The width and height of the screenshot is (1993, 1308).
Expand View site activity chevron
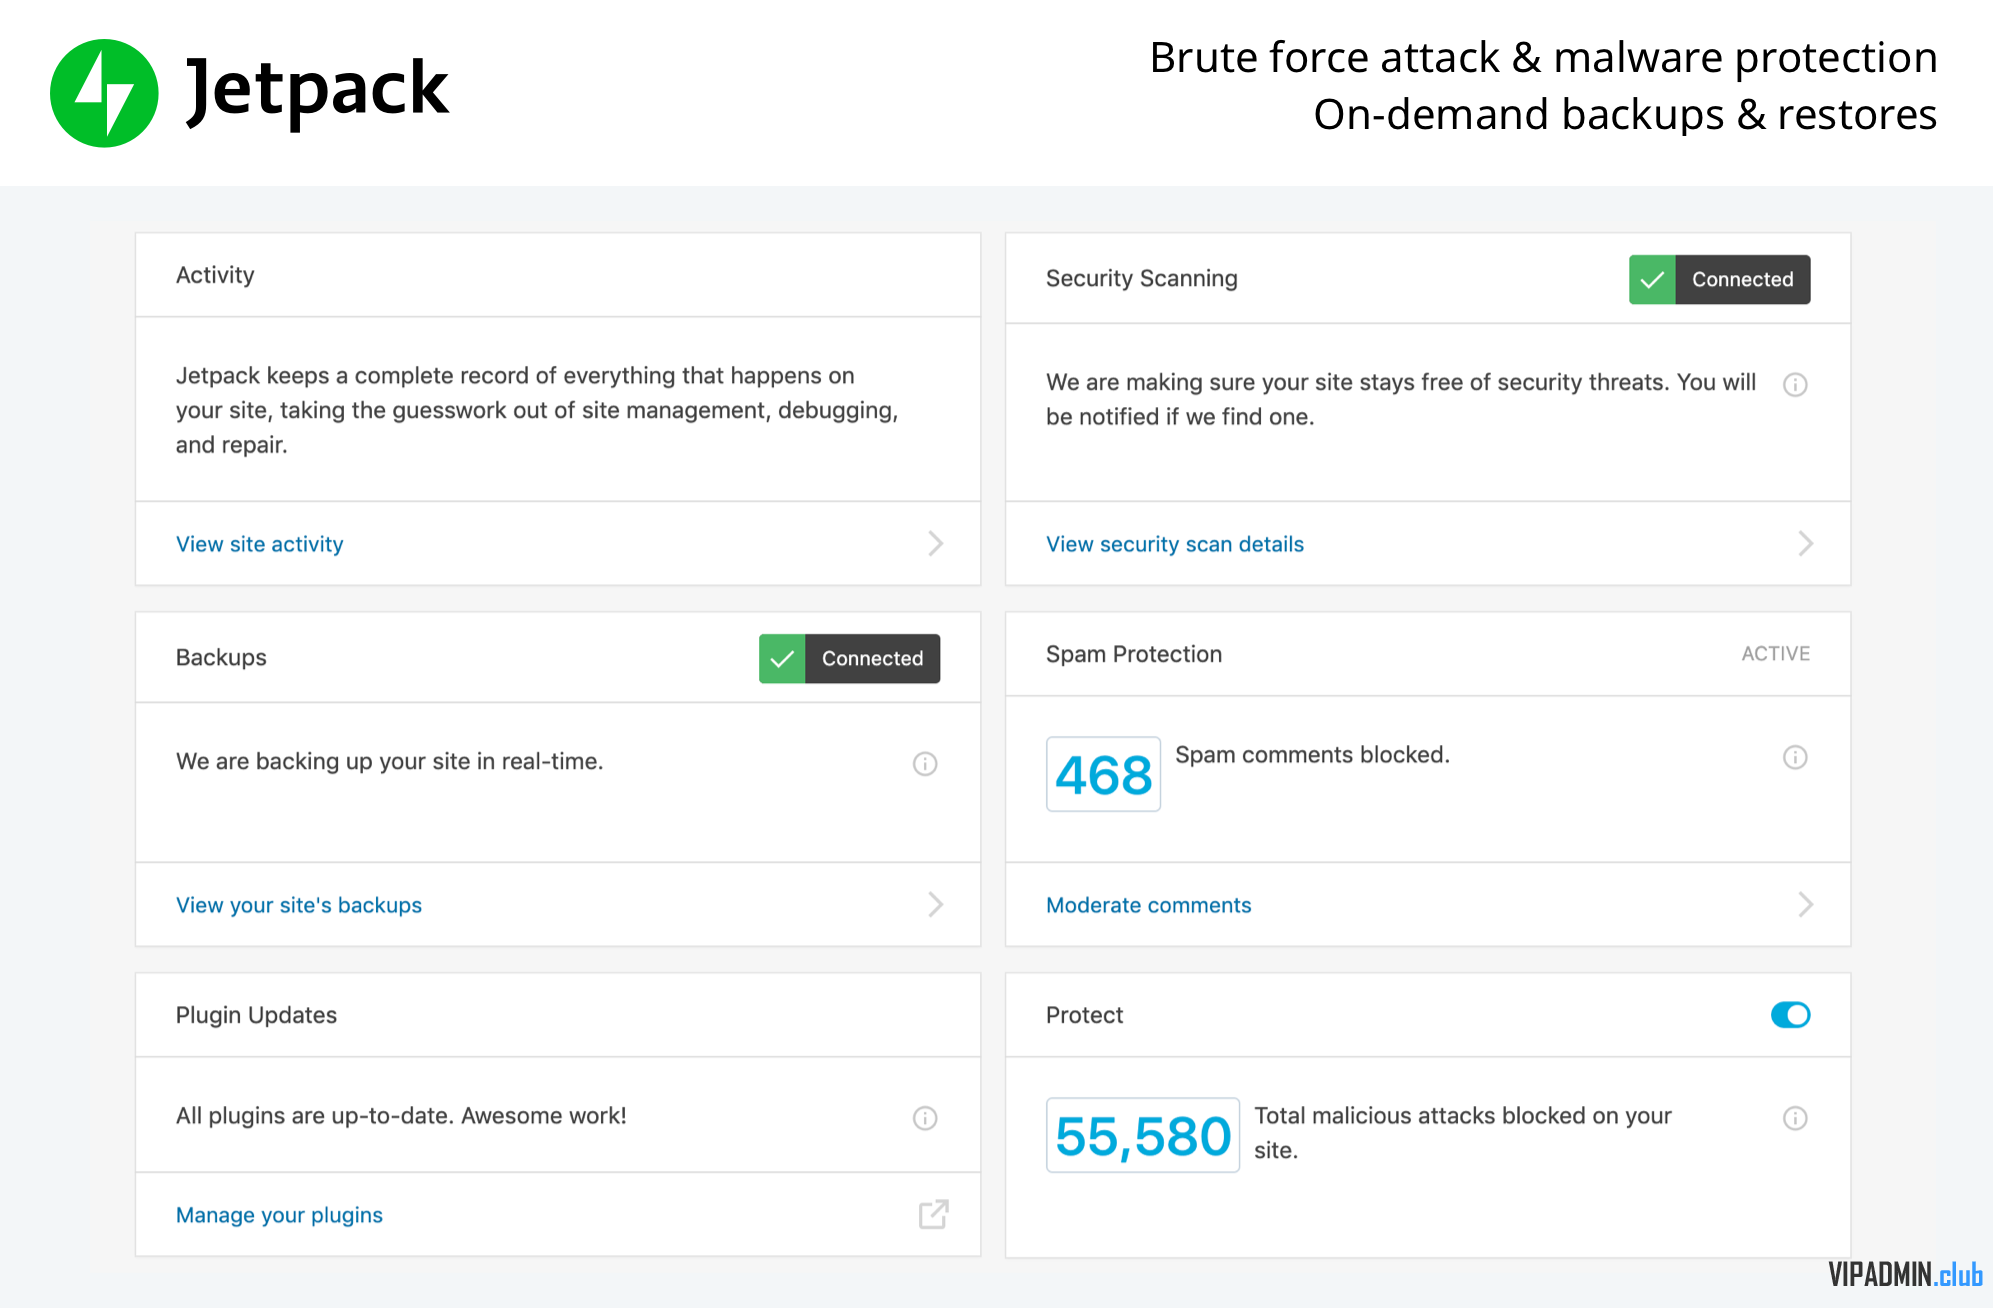[935, 543]
